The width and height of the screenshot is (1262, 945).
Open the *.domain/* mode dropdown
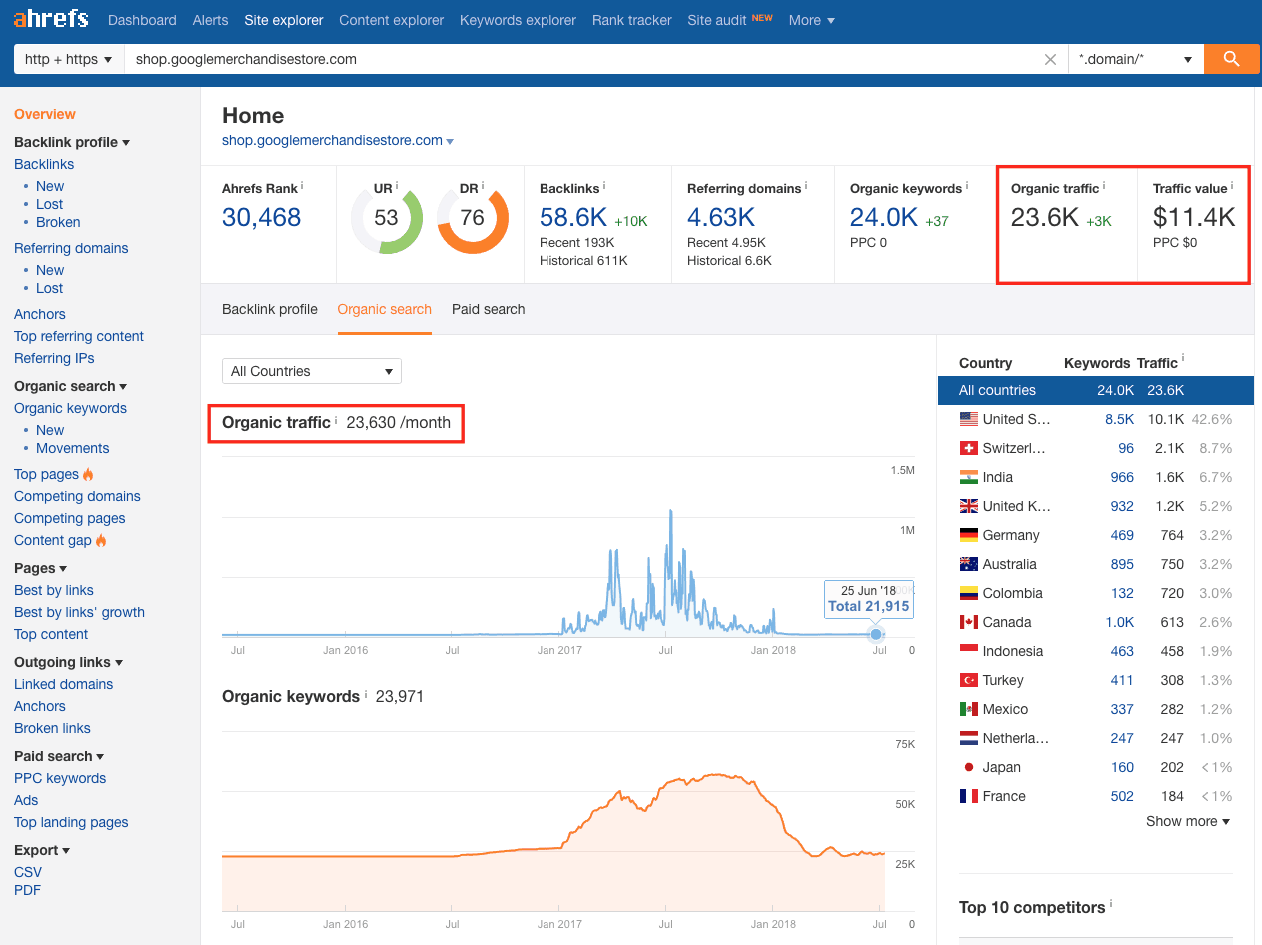(1135, 59)
